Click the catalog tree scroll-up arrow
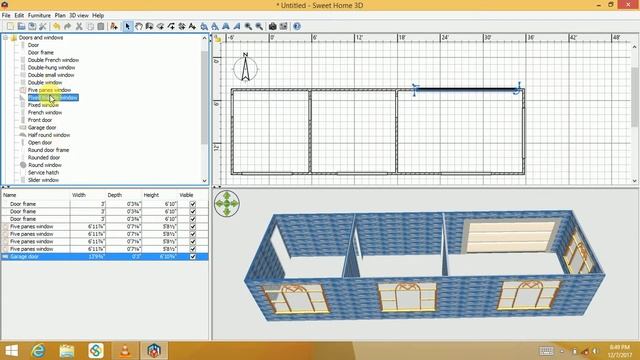Viewport: 640px width, 360px height. (205, 38)
